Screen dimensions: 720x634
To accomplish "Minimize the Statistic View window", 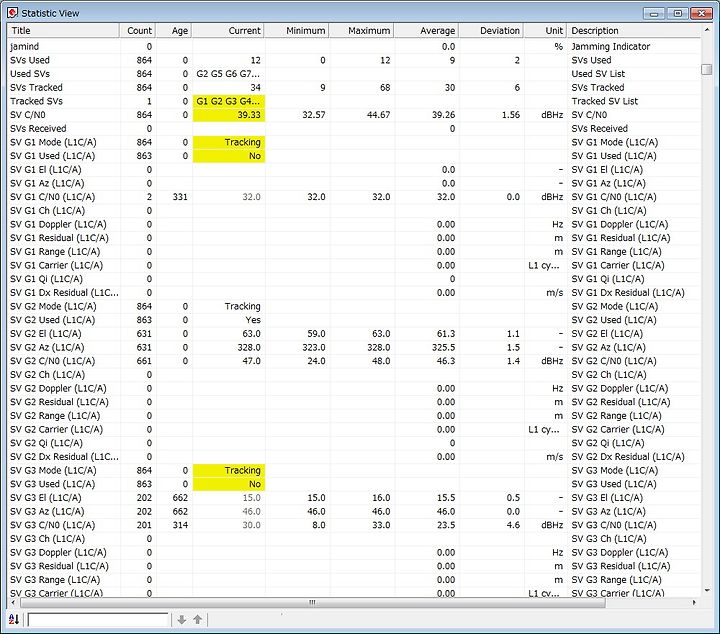I will (653, 13).
